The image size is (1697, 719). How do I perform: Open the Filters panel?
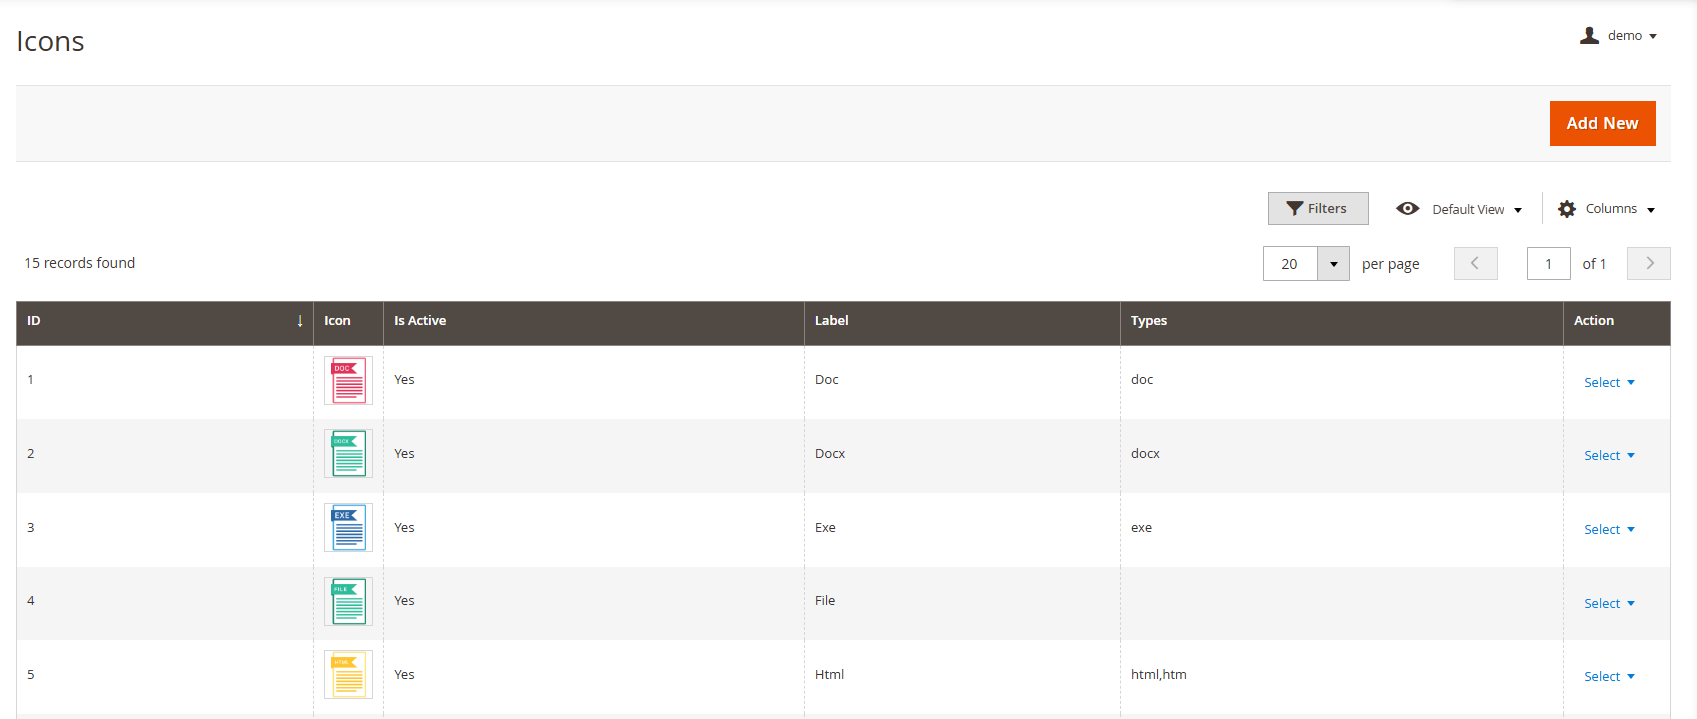[x=1317, y=209]
